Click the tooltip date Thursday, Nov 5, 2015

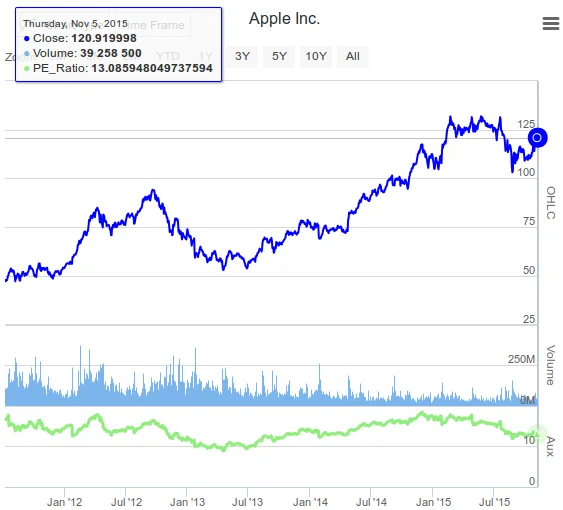(75, 24)
